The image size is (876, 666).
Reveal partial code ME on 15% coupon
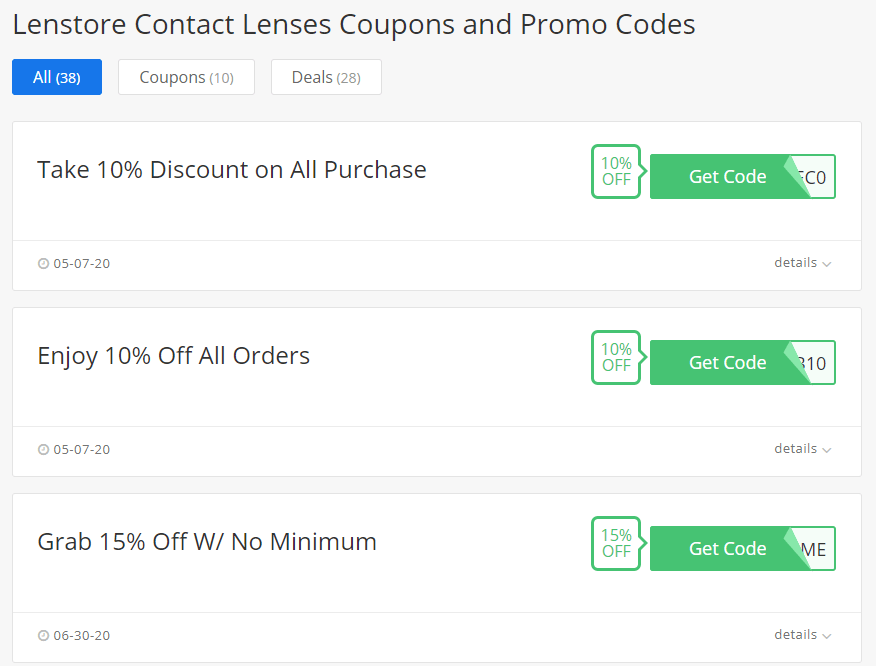coord(816,549)
